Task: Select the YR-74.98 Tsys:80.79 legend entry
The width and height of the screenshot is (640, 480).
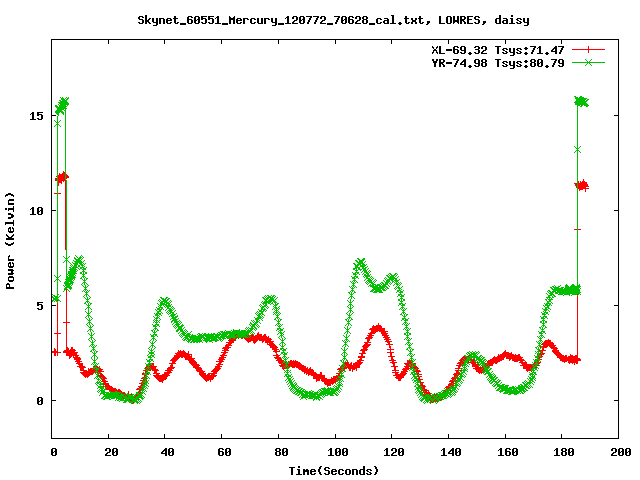Action: (x=498, y=63)
